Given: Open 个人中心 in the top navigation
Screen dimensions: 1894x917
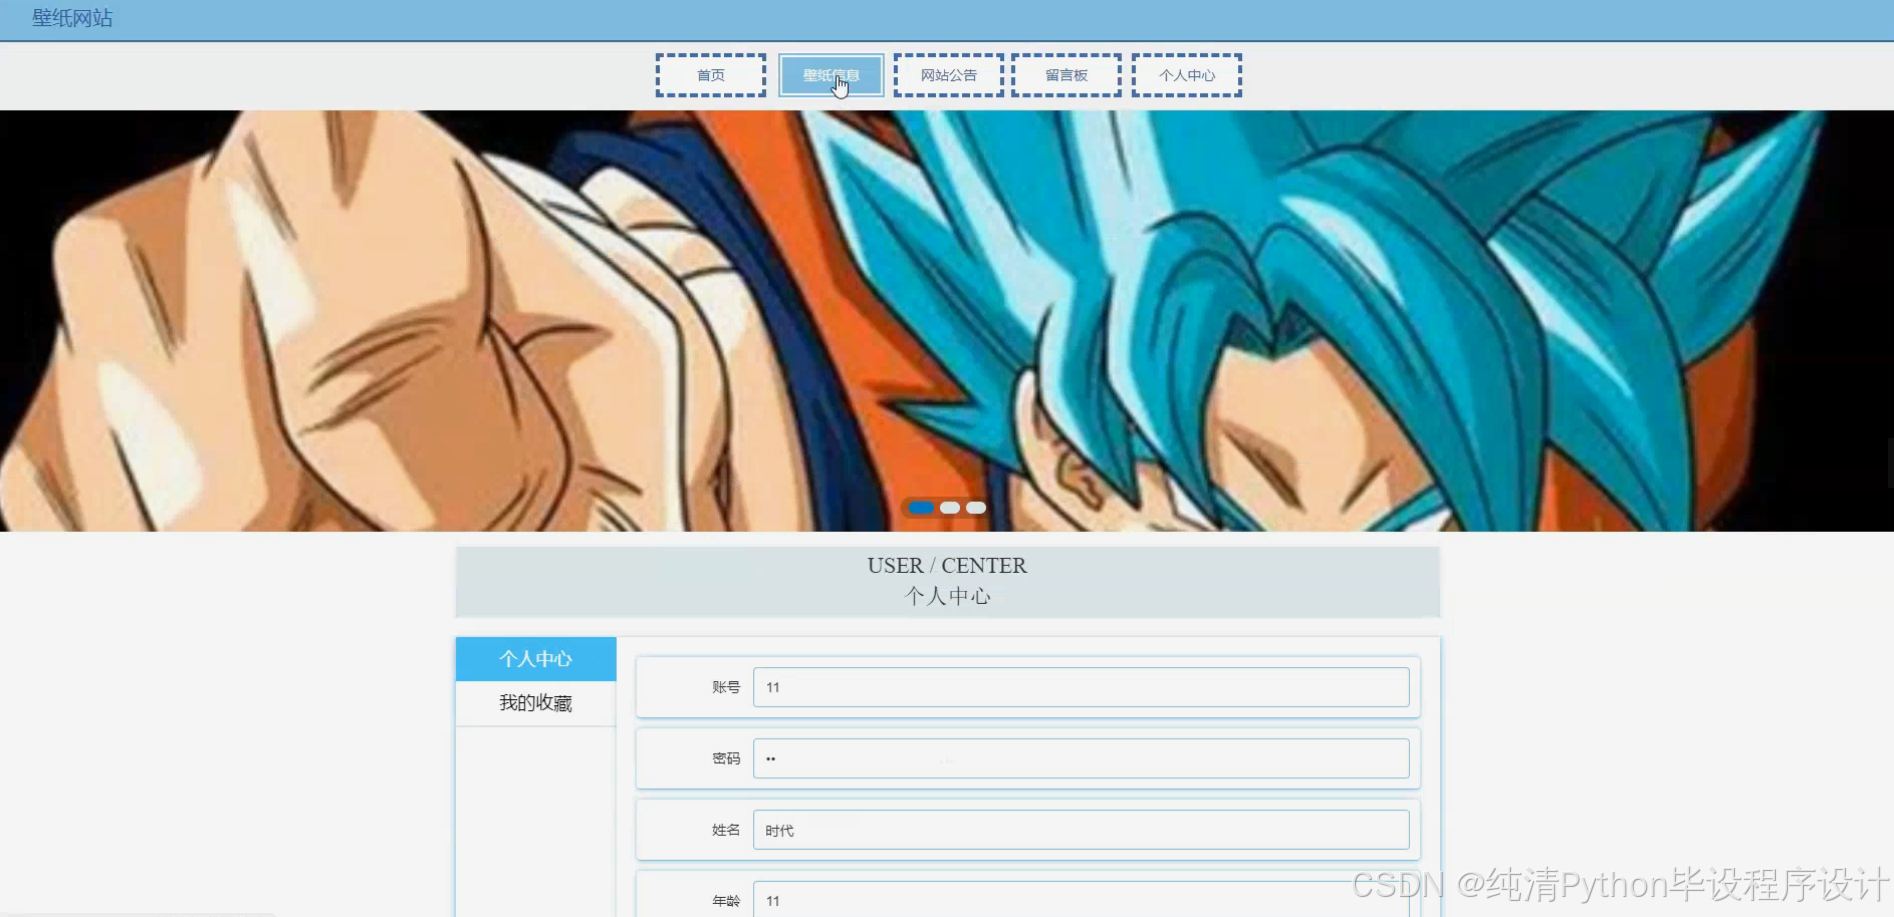Looking at the screenshot, I should tap(1187, 75).
